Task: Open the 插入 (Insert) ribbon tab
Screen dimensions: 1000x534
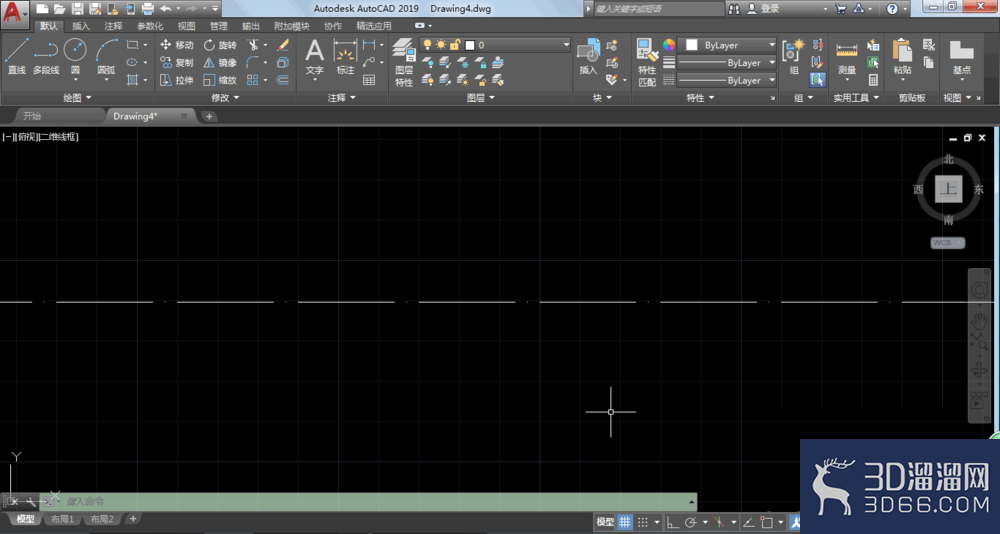Action: [x=81, y=26]
